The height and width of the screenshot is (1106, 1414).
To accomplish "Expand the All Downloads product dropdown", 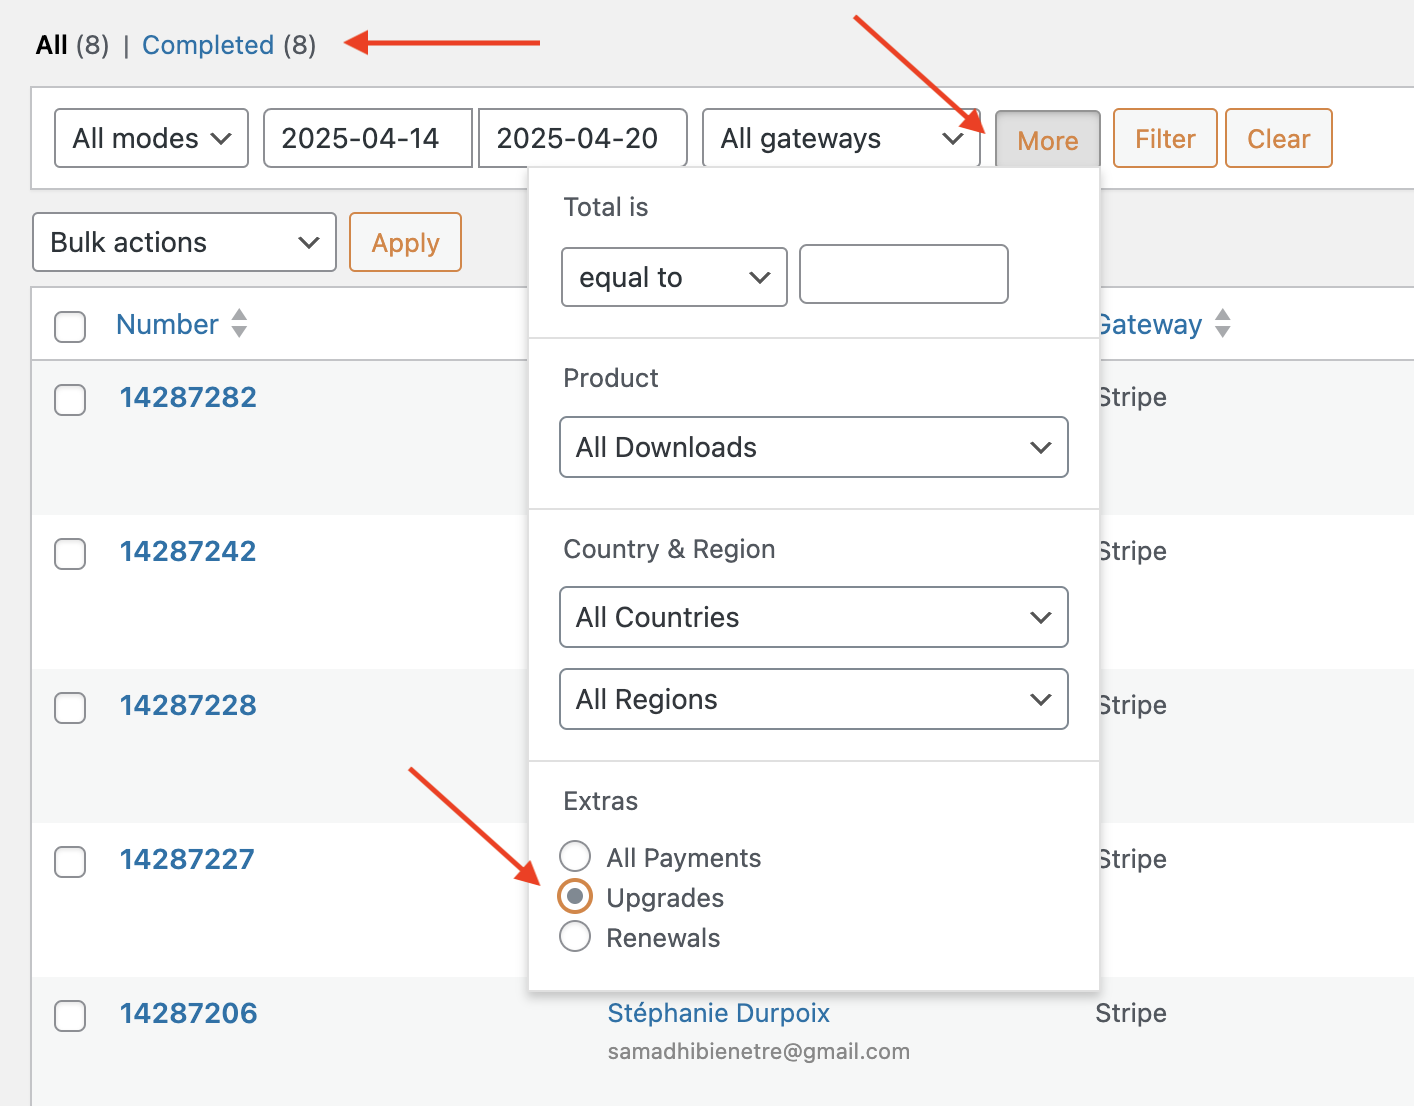I will coord(813,447).
